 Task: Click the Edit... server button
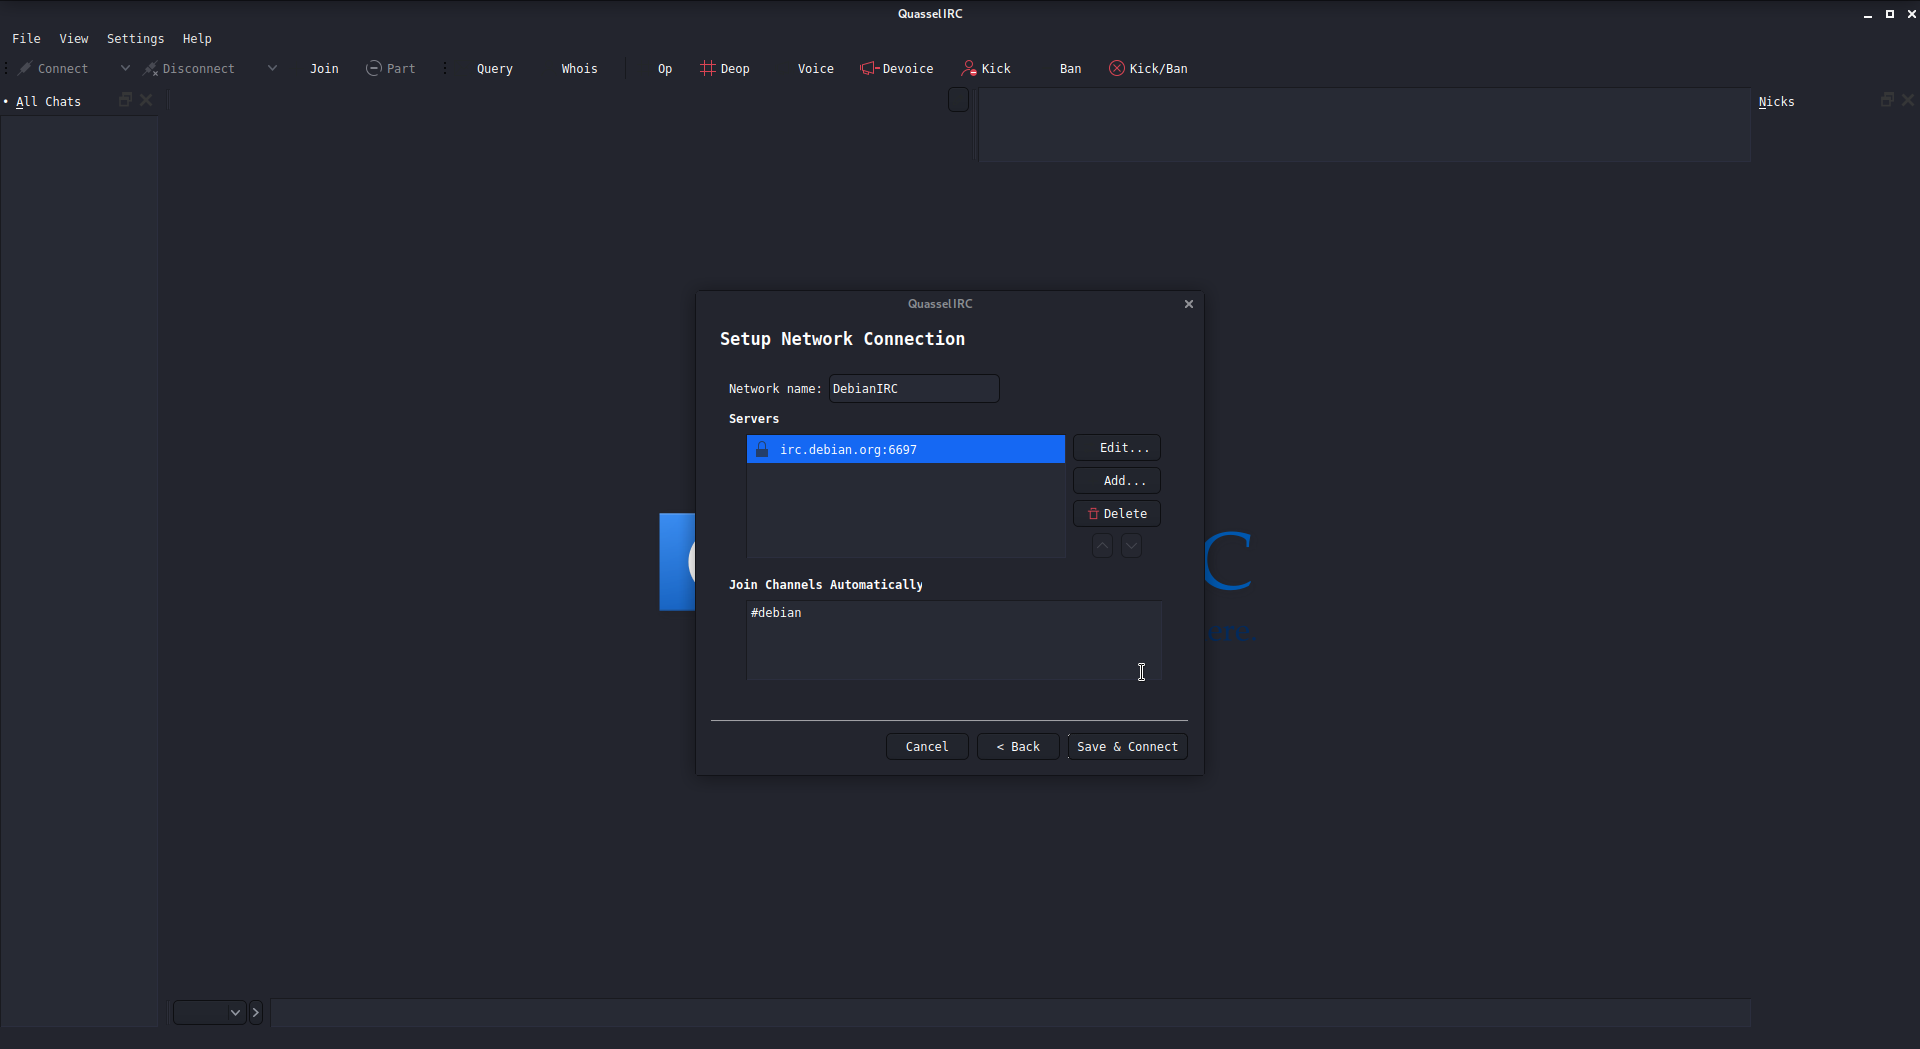(x=1117, y=448)
